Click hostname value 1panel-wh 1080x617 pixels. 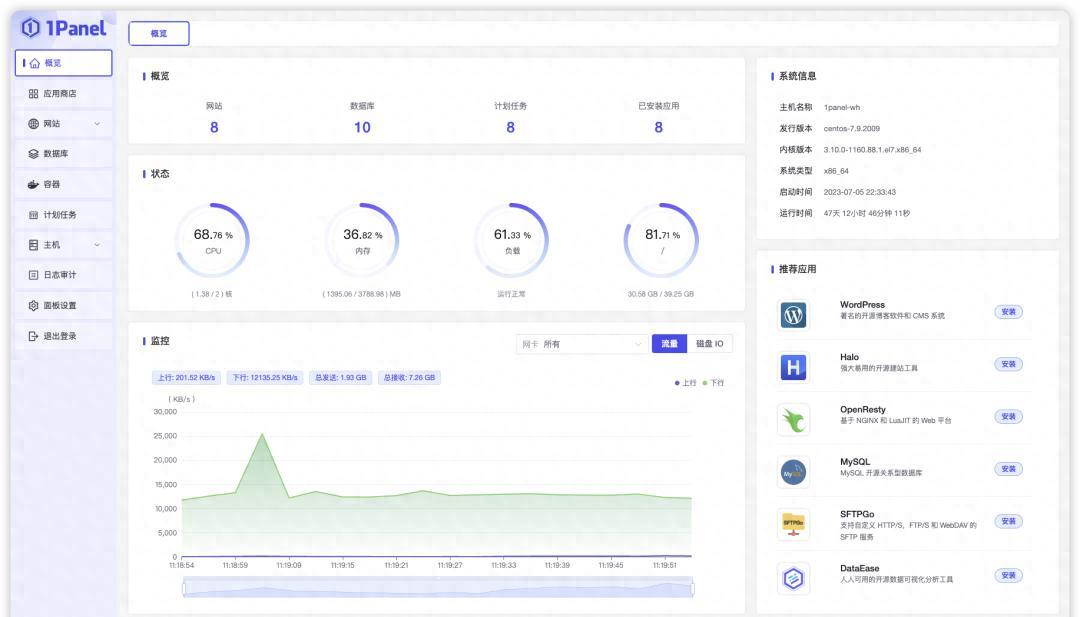(842, 107)
